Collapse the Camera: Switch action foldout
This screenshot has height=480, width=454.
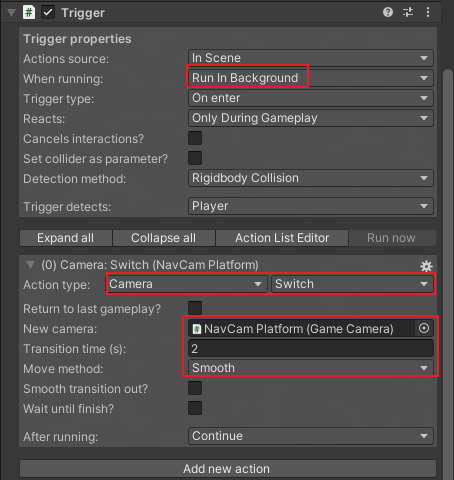[30, 265]
